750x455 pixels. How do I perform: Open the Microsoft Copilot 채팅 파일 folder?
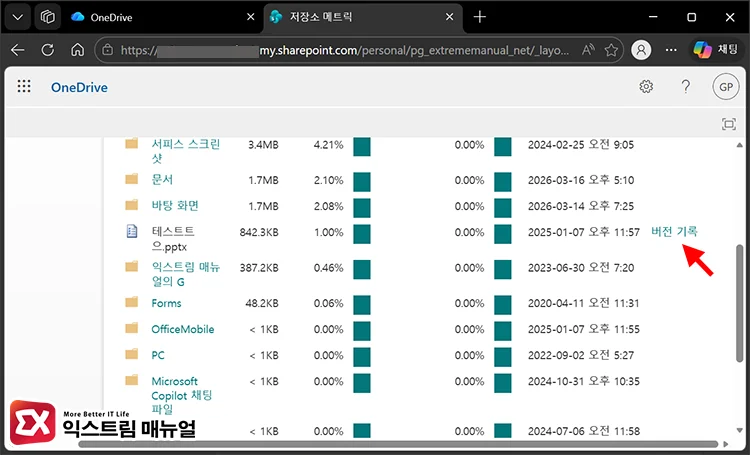pos(181,396)
